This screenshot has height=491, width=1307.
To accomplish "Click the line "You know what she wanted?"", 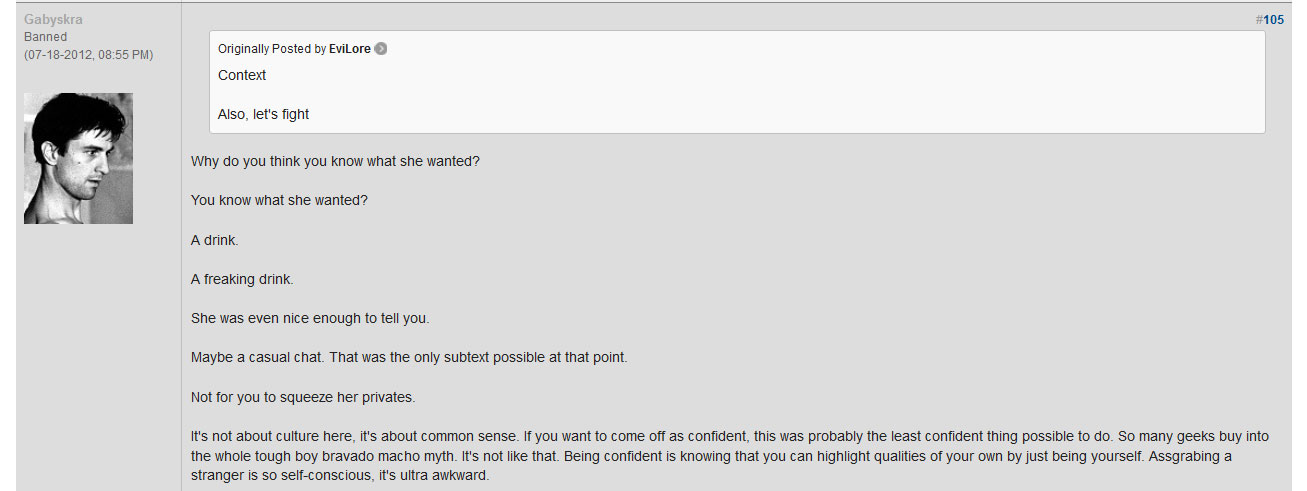I will coord(279,200).
